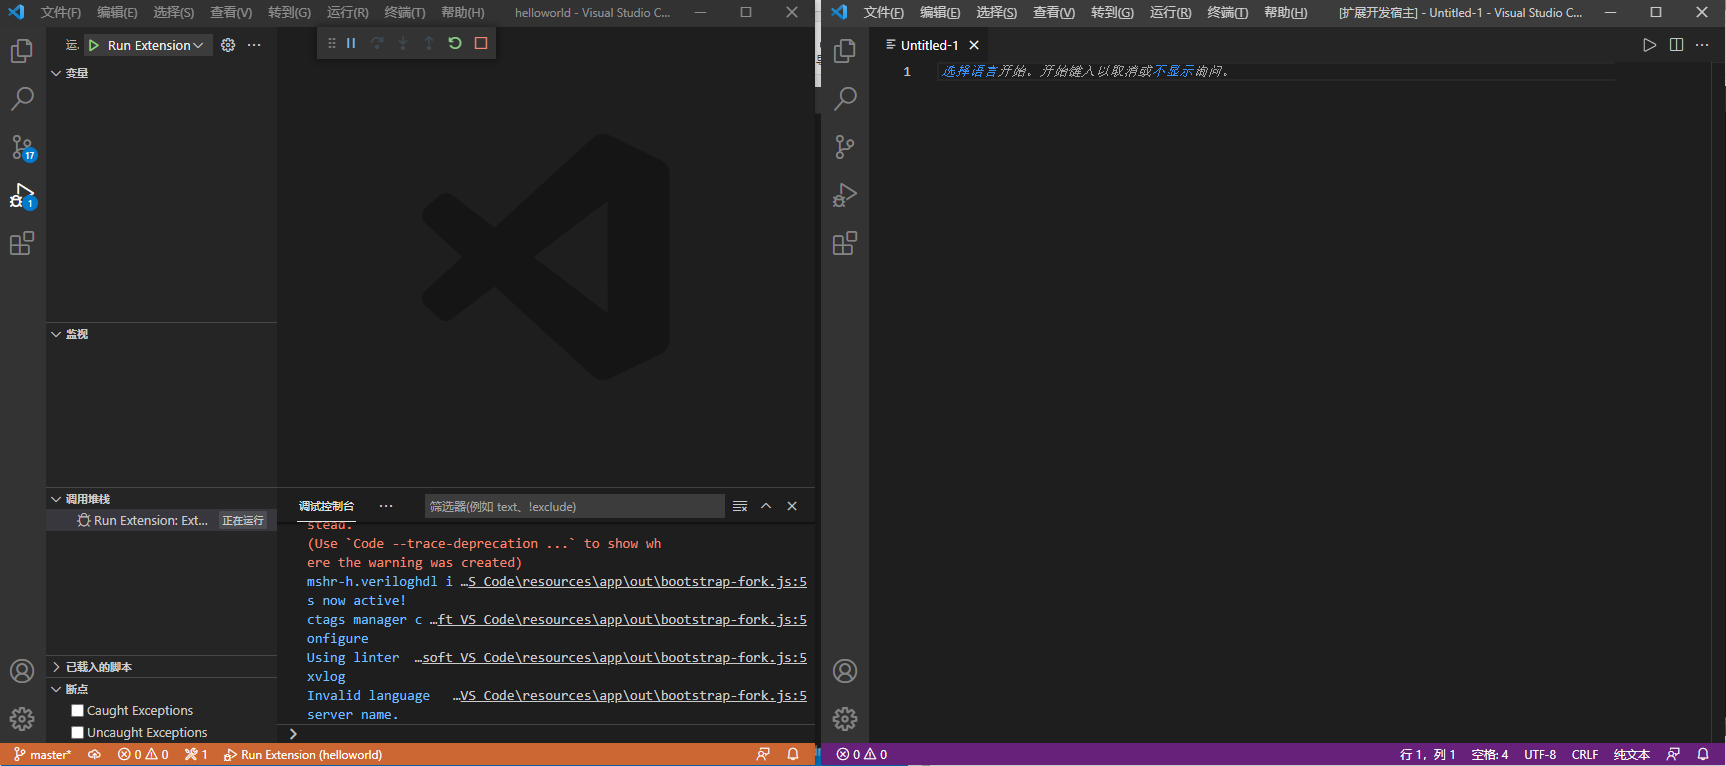
Task: Stop the debug session
Action: pos(481,43)
